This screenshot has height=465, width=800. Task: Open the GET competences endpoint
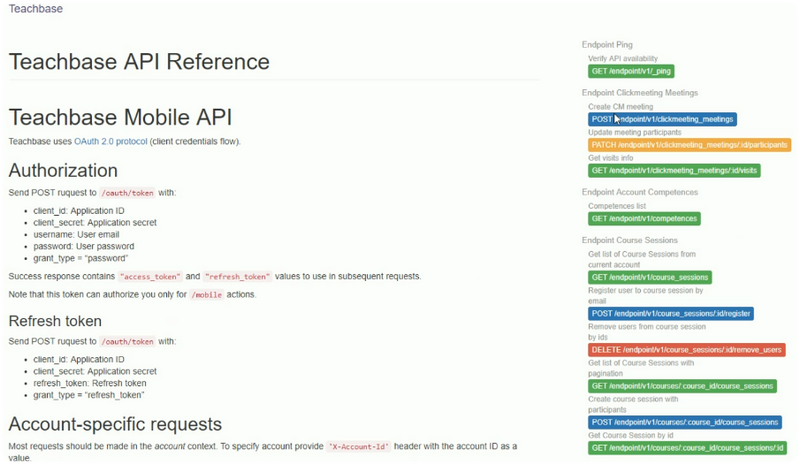pos(644,218)
